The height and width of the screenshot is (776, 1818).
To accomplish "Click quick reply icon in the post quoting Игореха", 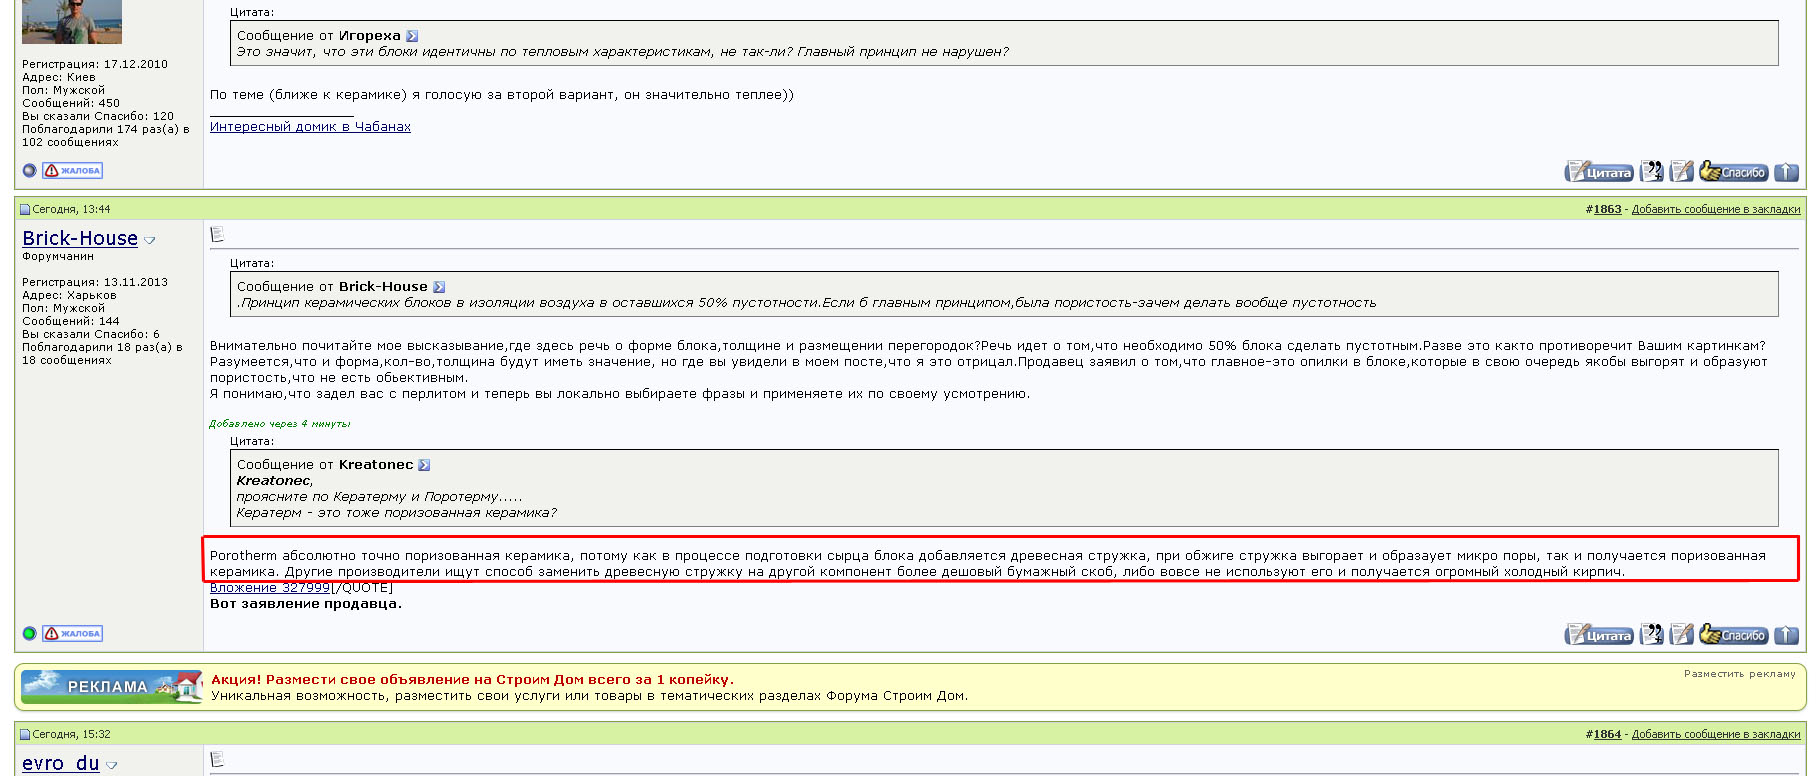I will tap(1682, 172).
